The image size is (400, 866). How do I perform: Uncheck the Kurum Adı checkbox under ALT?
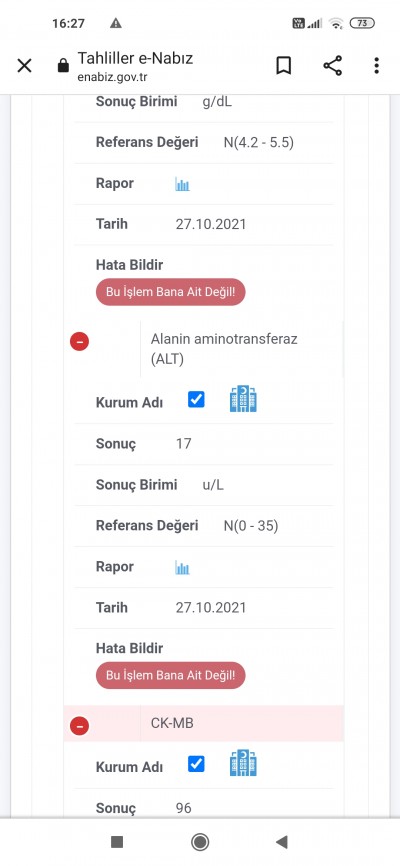(x=196, y=399)
